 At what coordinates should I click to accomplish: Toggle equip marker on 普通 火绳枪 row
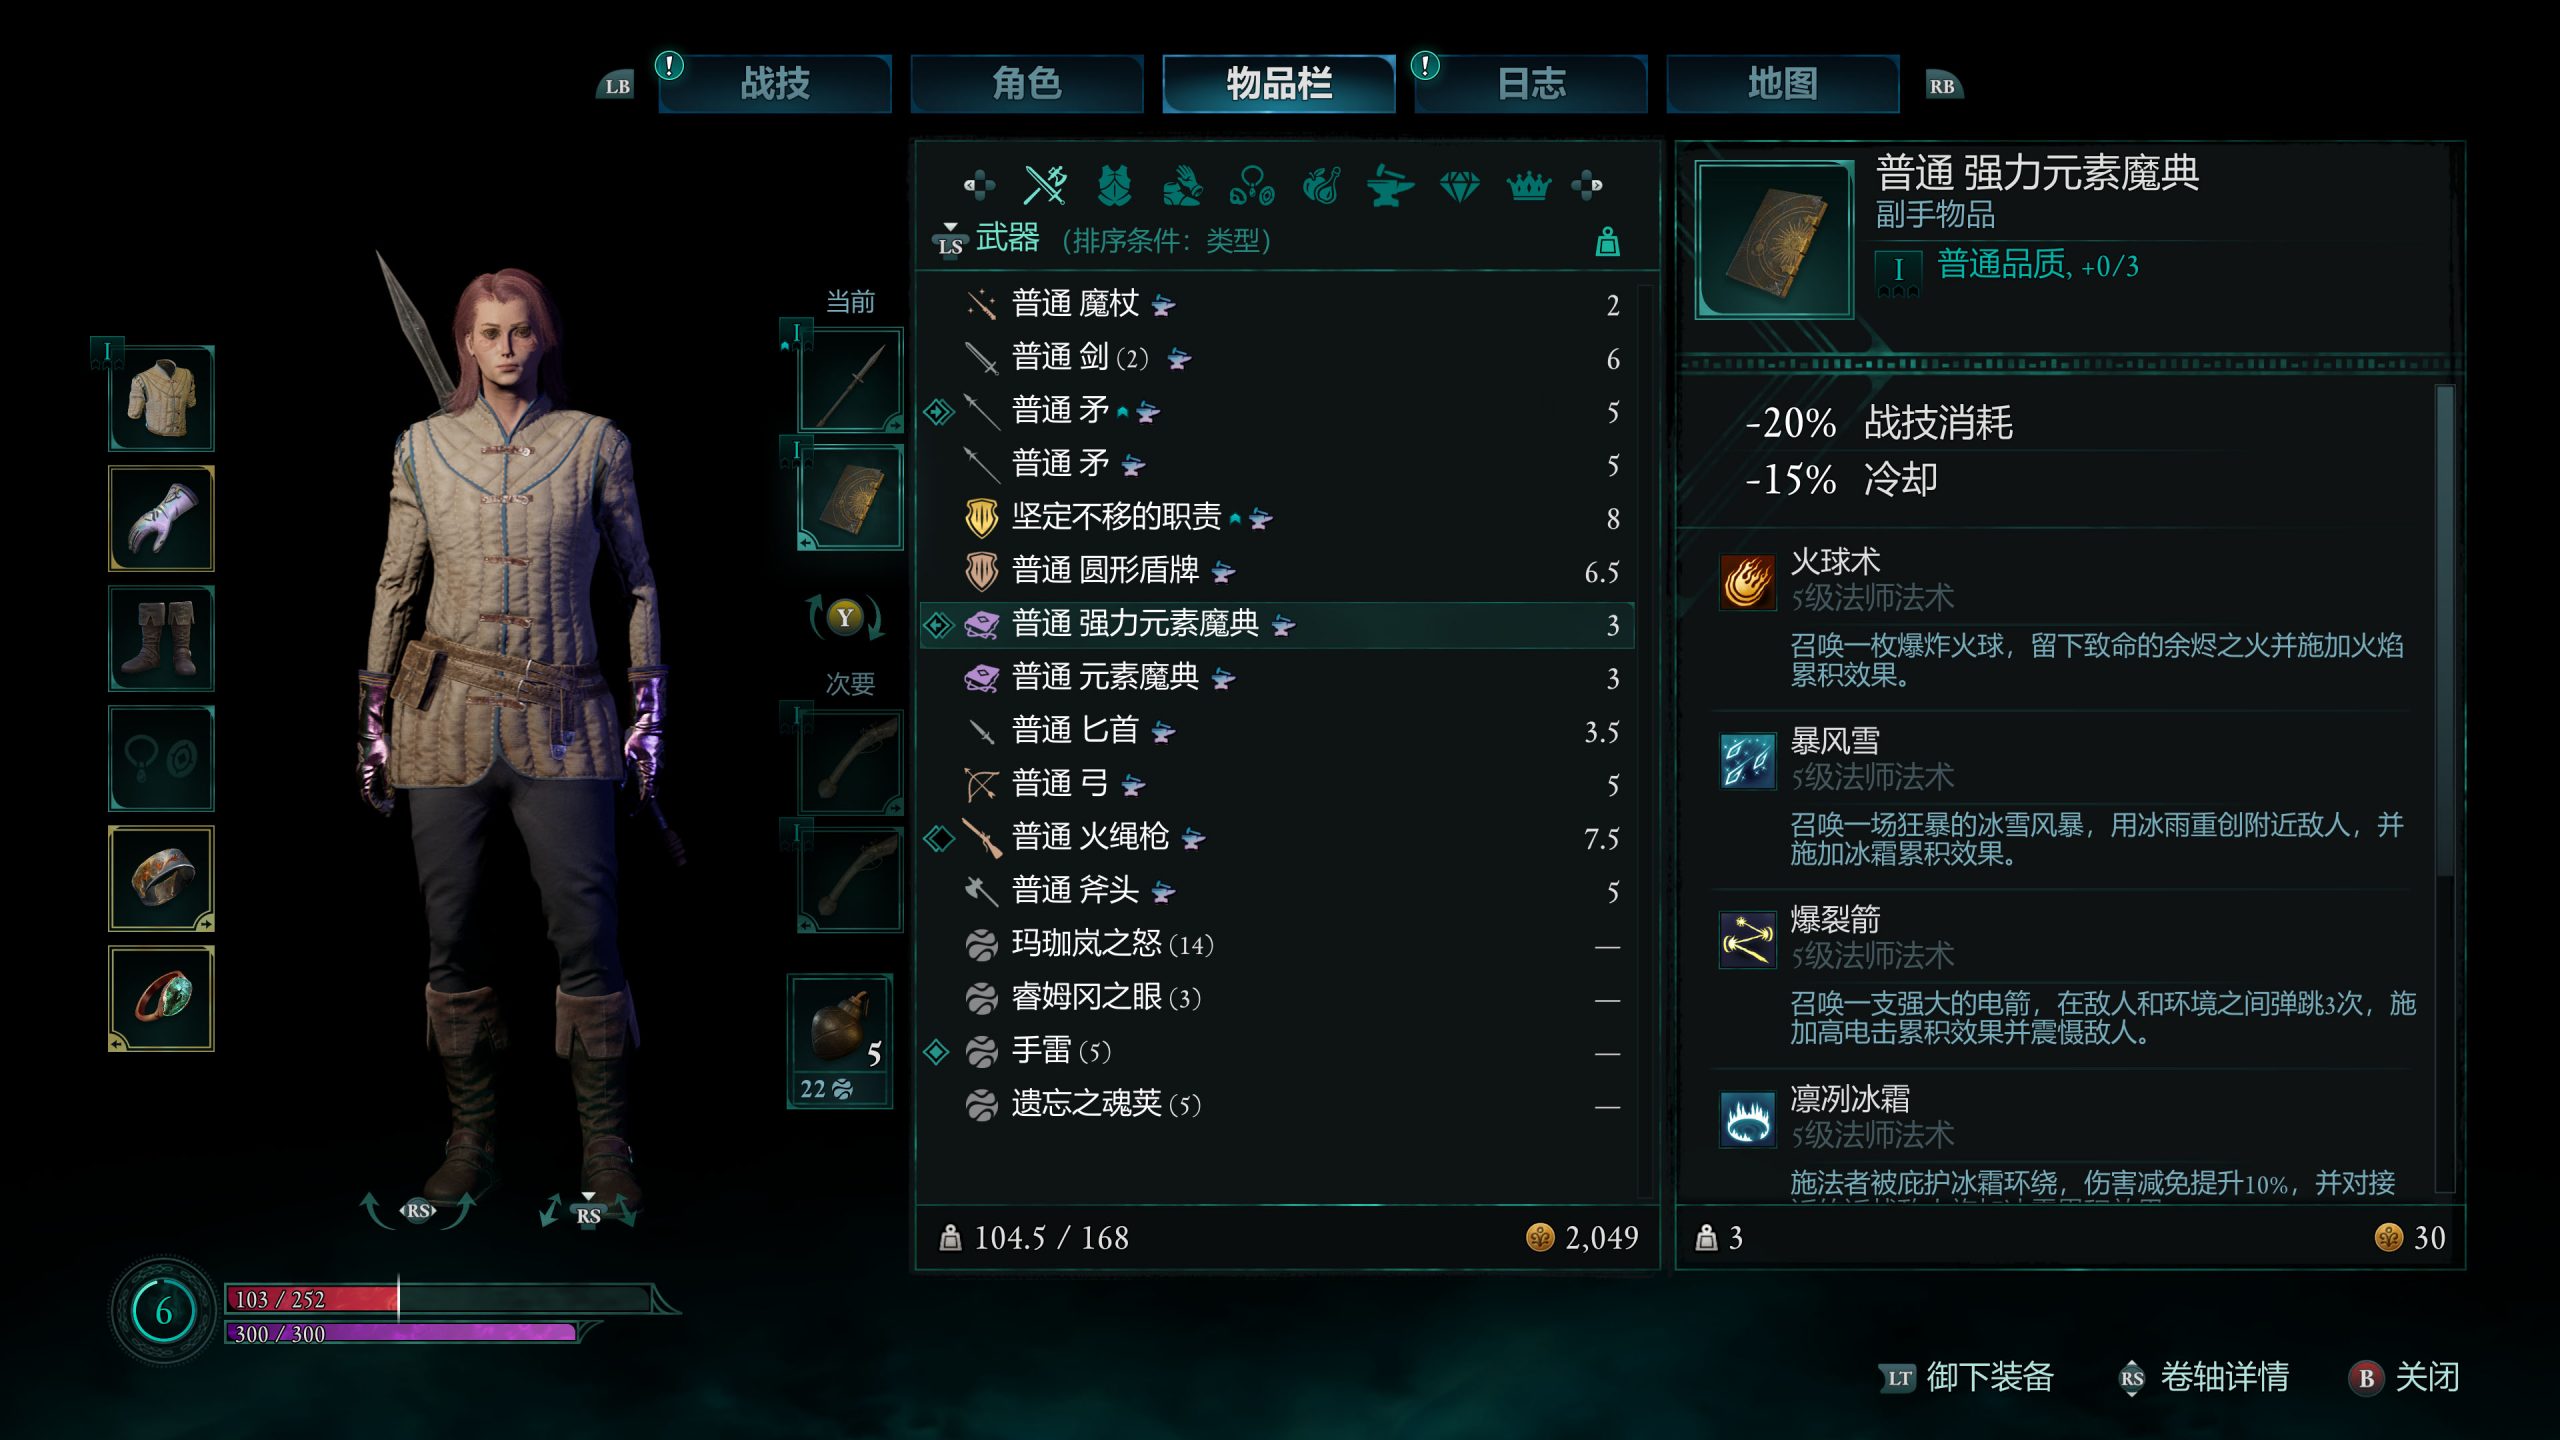click(938, 837)
